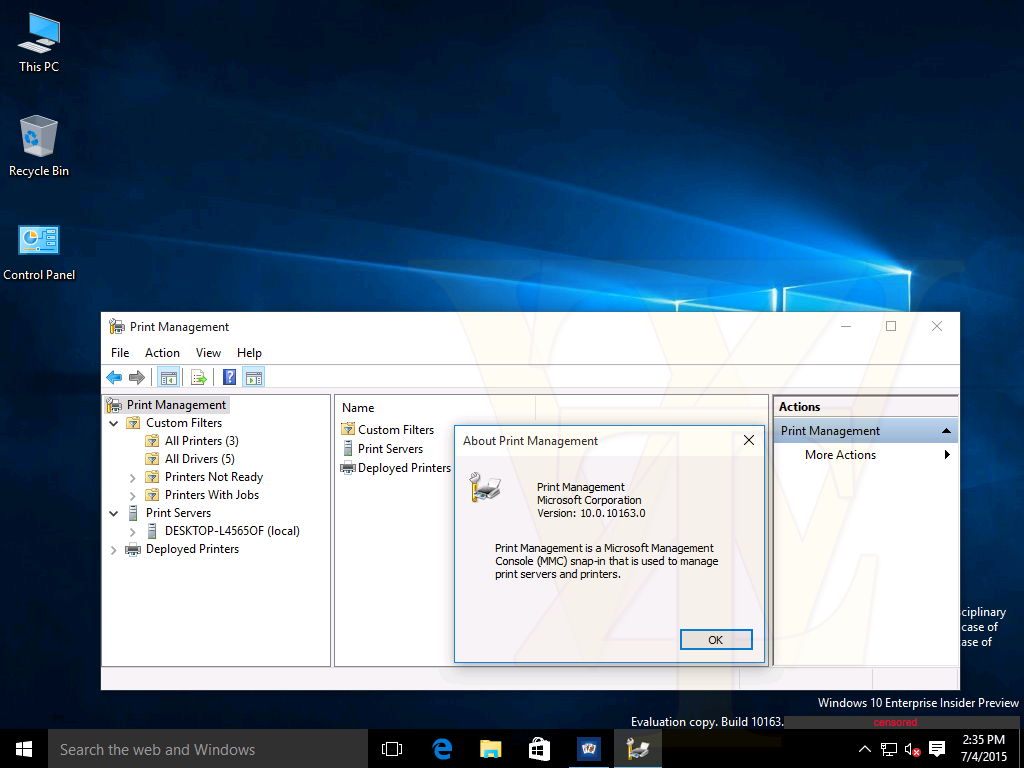The height and width of the screenshot is (768, 1024).
Task: Open Task View from the taskbar
Action: tap(392, 748)
